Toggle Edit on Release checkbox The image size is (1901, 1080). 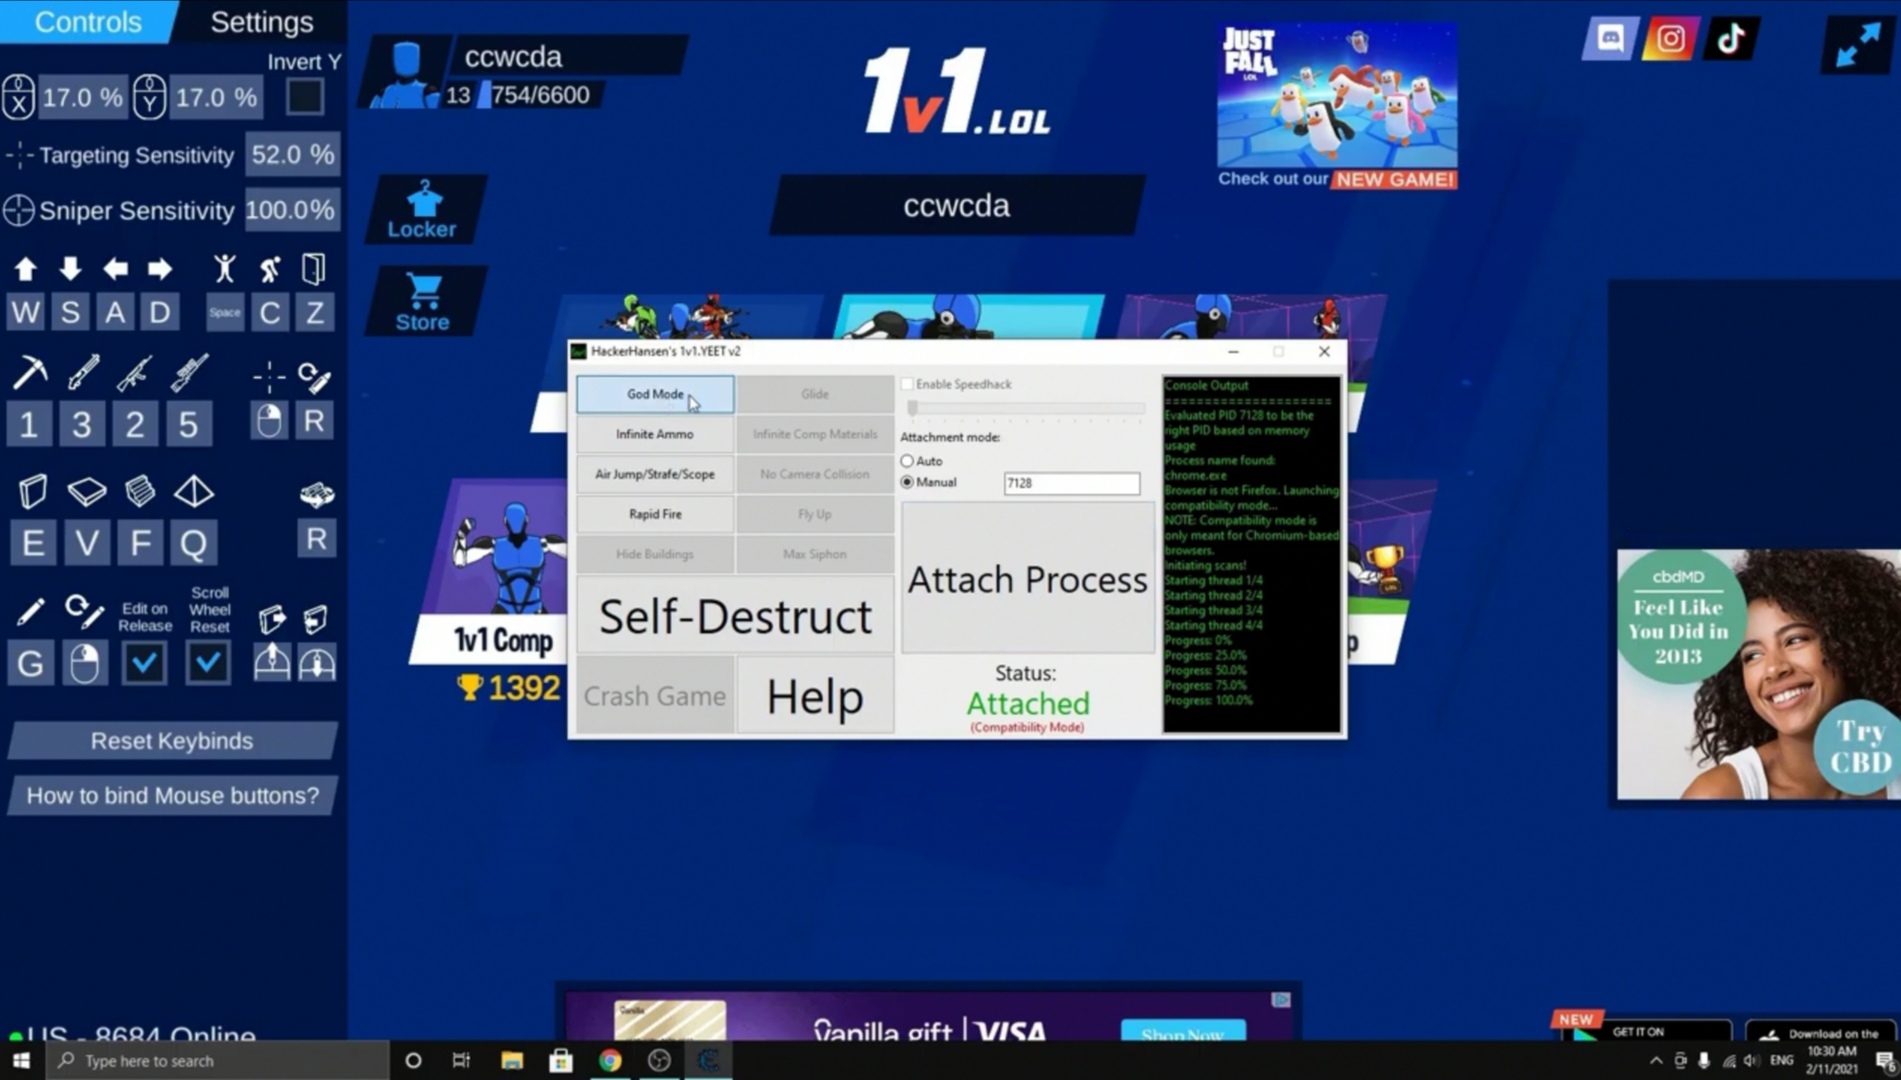coord(144,663)
